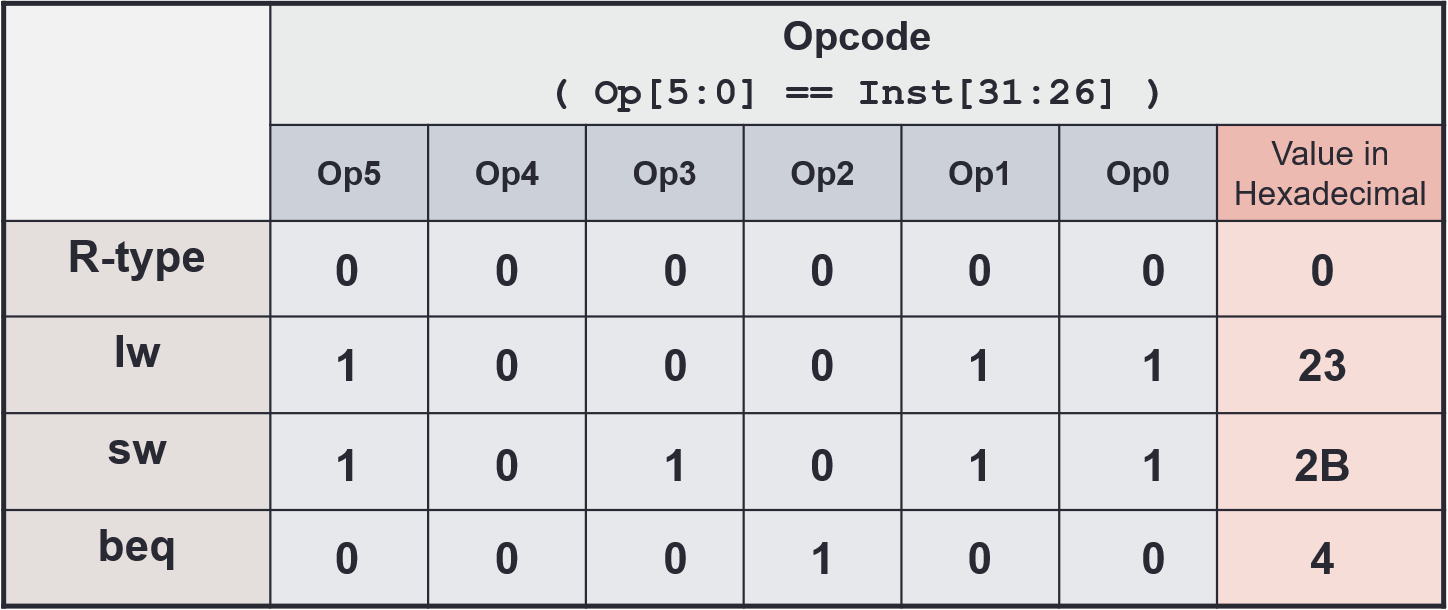Click the R-type hexadecimal value 0 cell
1448x610 pixels.
pos(1322,270)
